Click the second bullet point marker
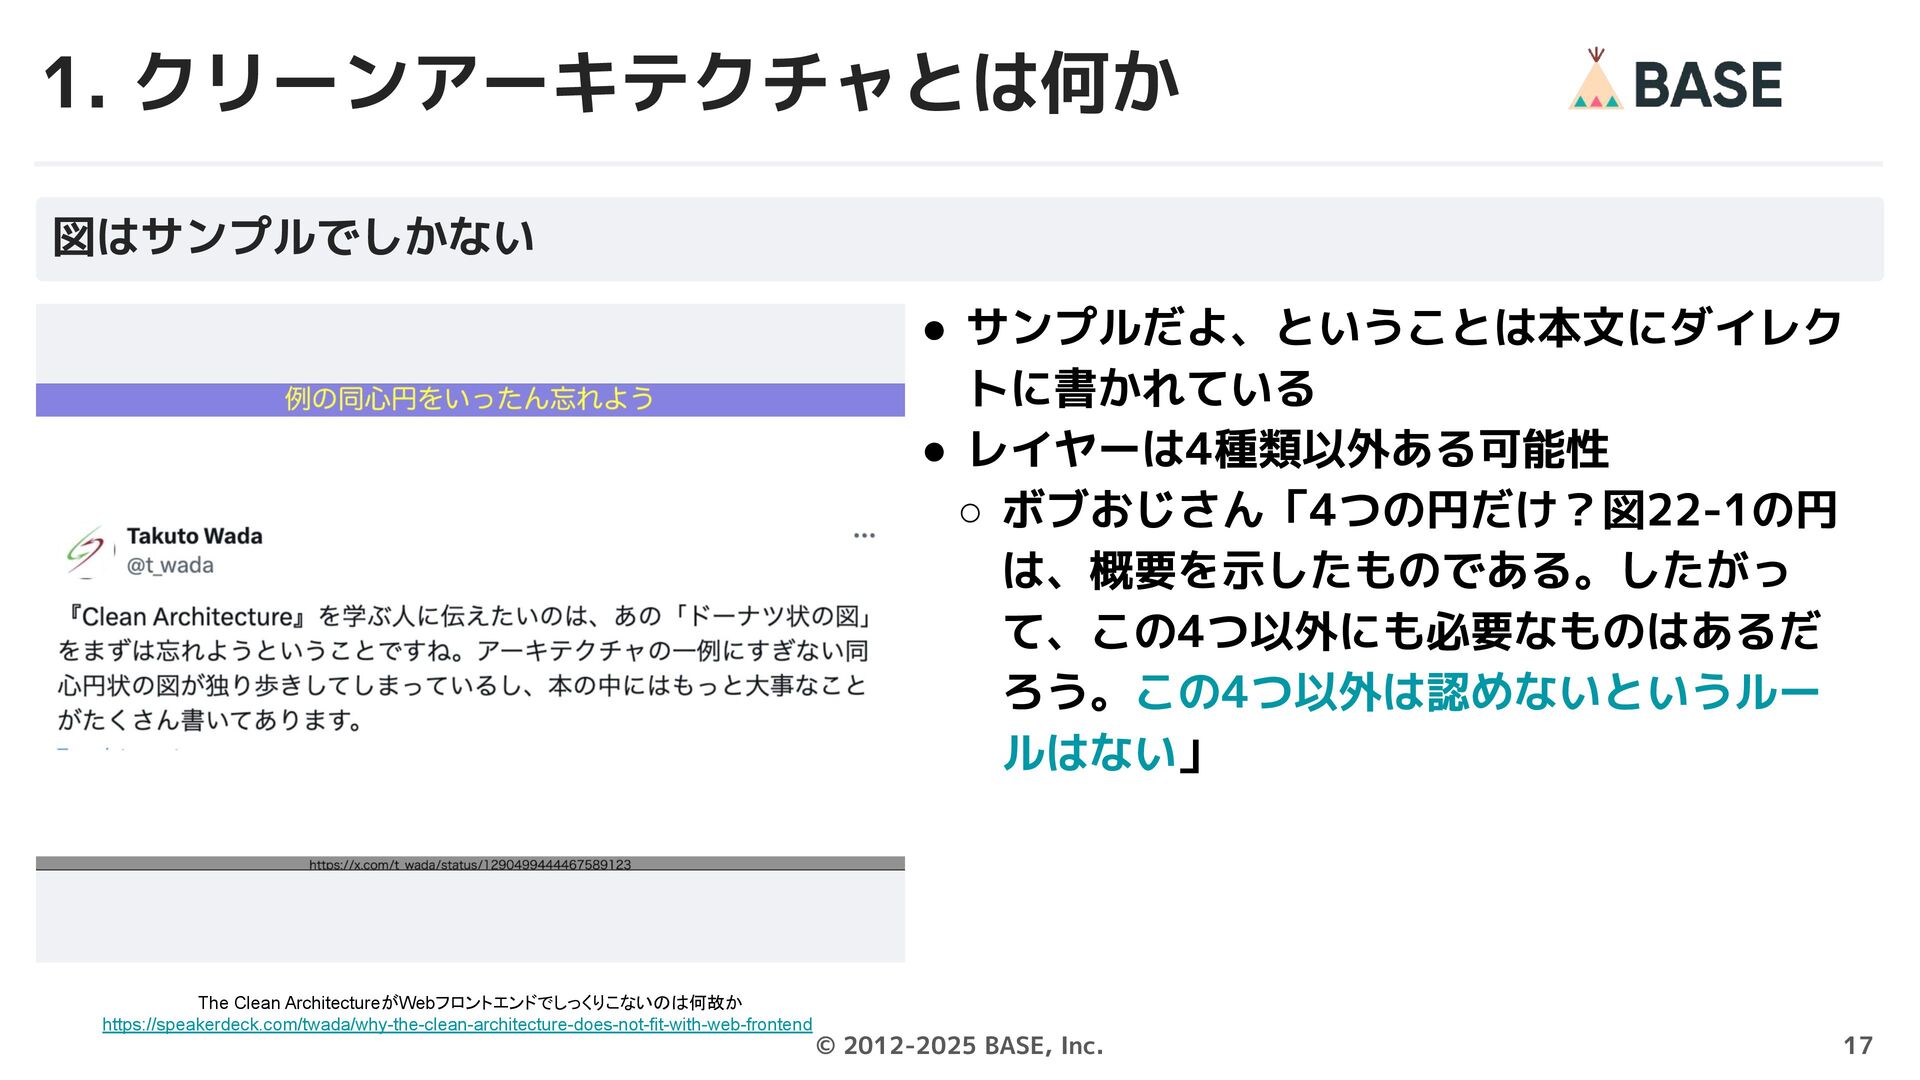This screenshot has height=1080, width=1920. click(935, 452)
